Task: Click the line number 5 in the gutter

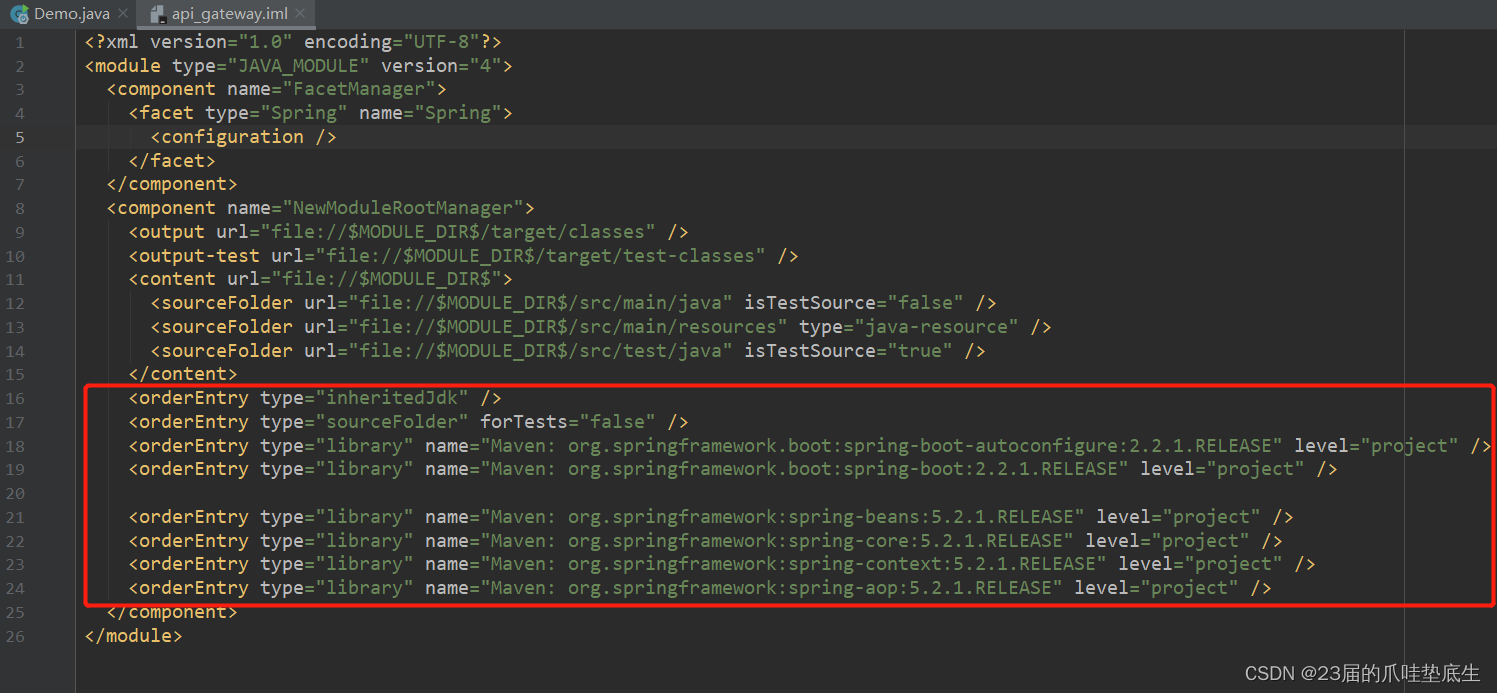Action: [x=19, y=136]
